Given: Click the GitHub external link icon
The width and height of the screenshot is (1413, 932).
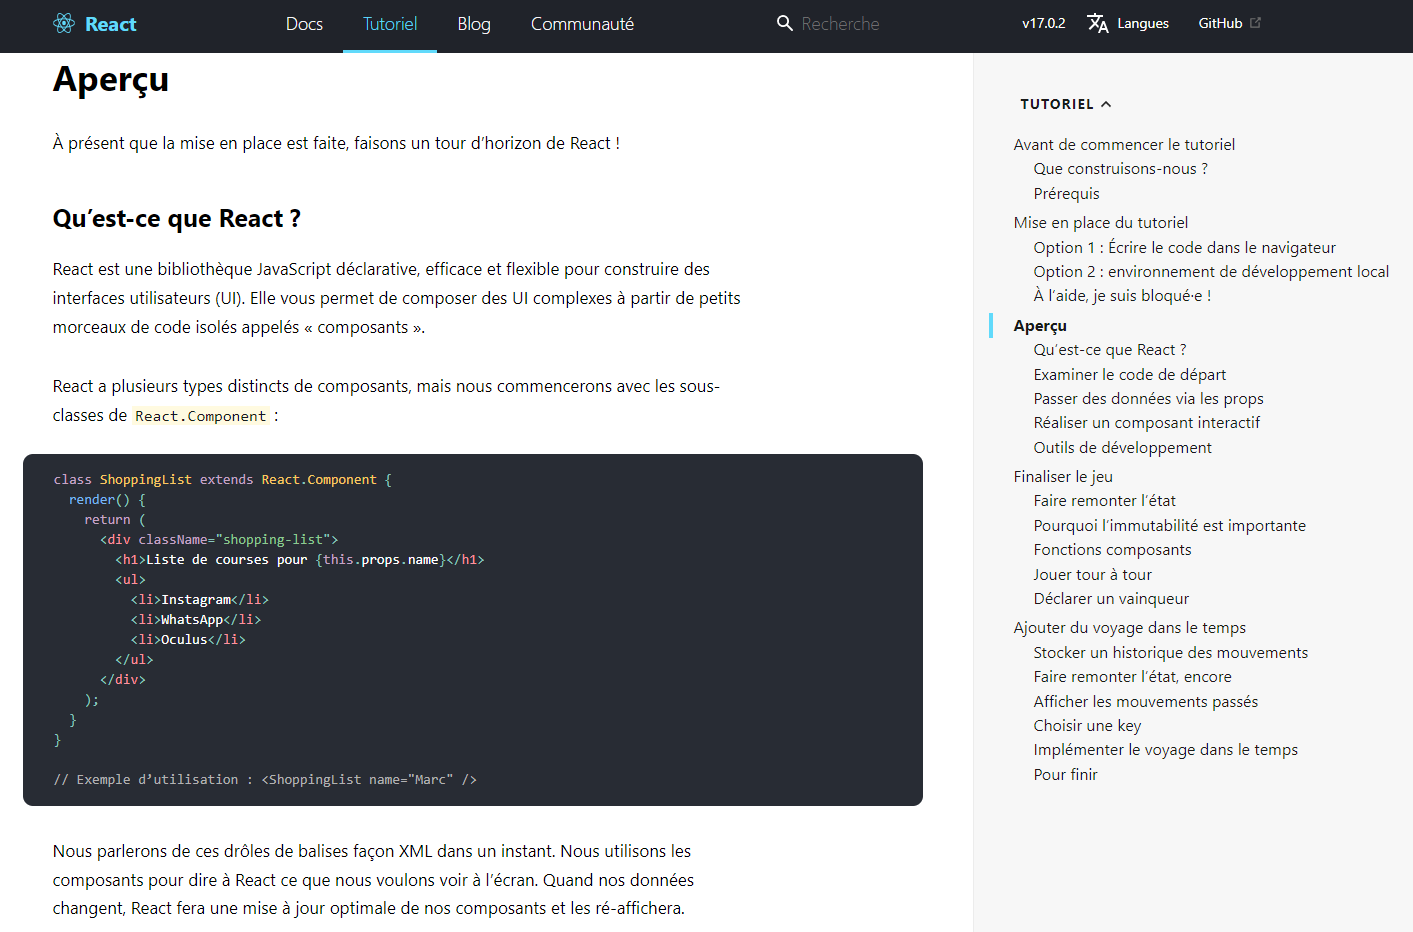Looking at the screenshot, I should coord(1256,23).
